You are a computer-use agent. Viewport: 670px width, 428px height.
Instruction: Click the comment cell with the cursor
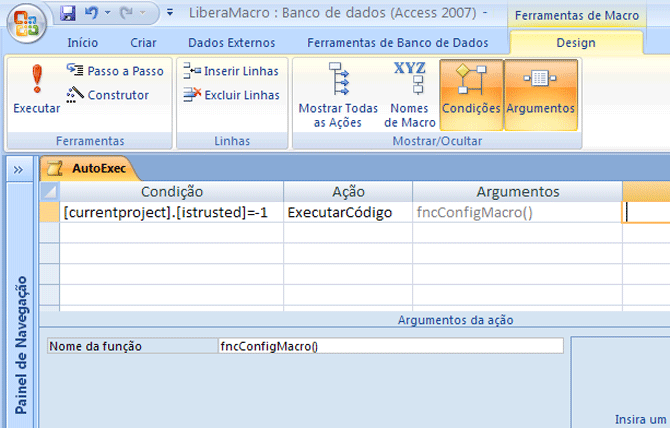(646, 212)
